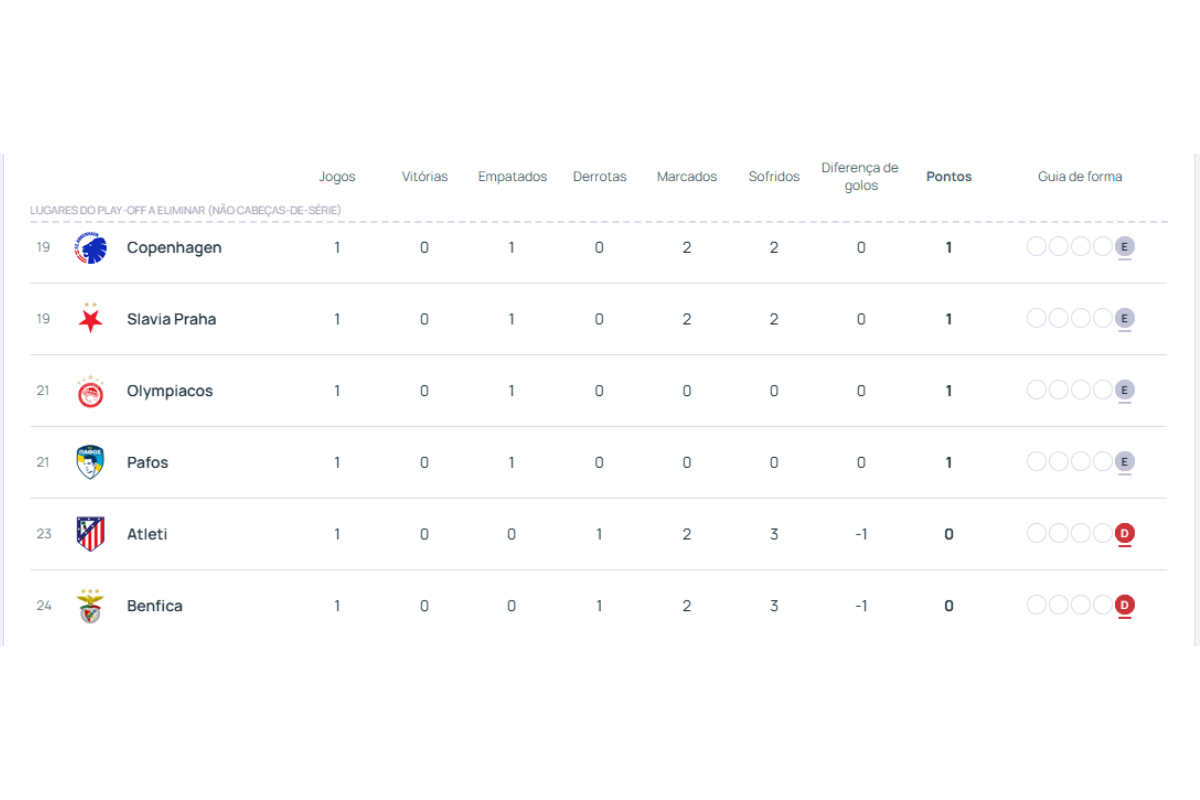Select the Copenhagen club crest

91,247
